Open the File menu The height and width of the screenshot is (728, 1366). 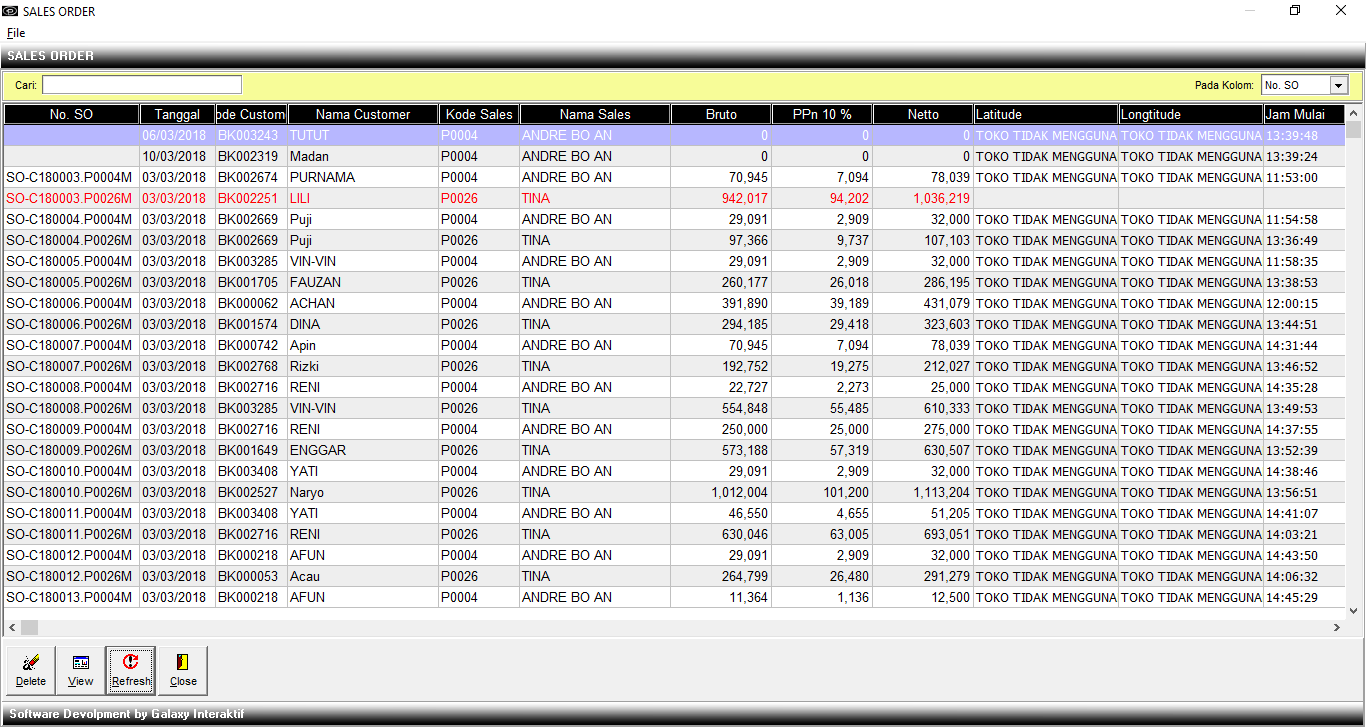click(x=16, y=33)
